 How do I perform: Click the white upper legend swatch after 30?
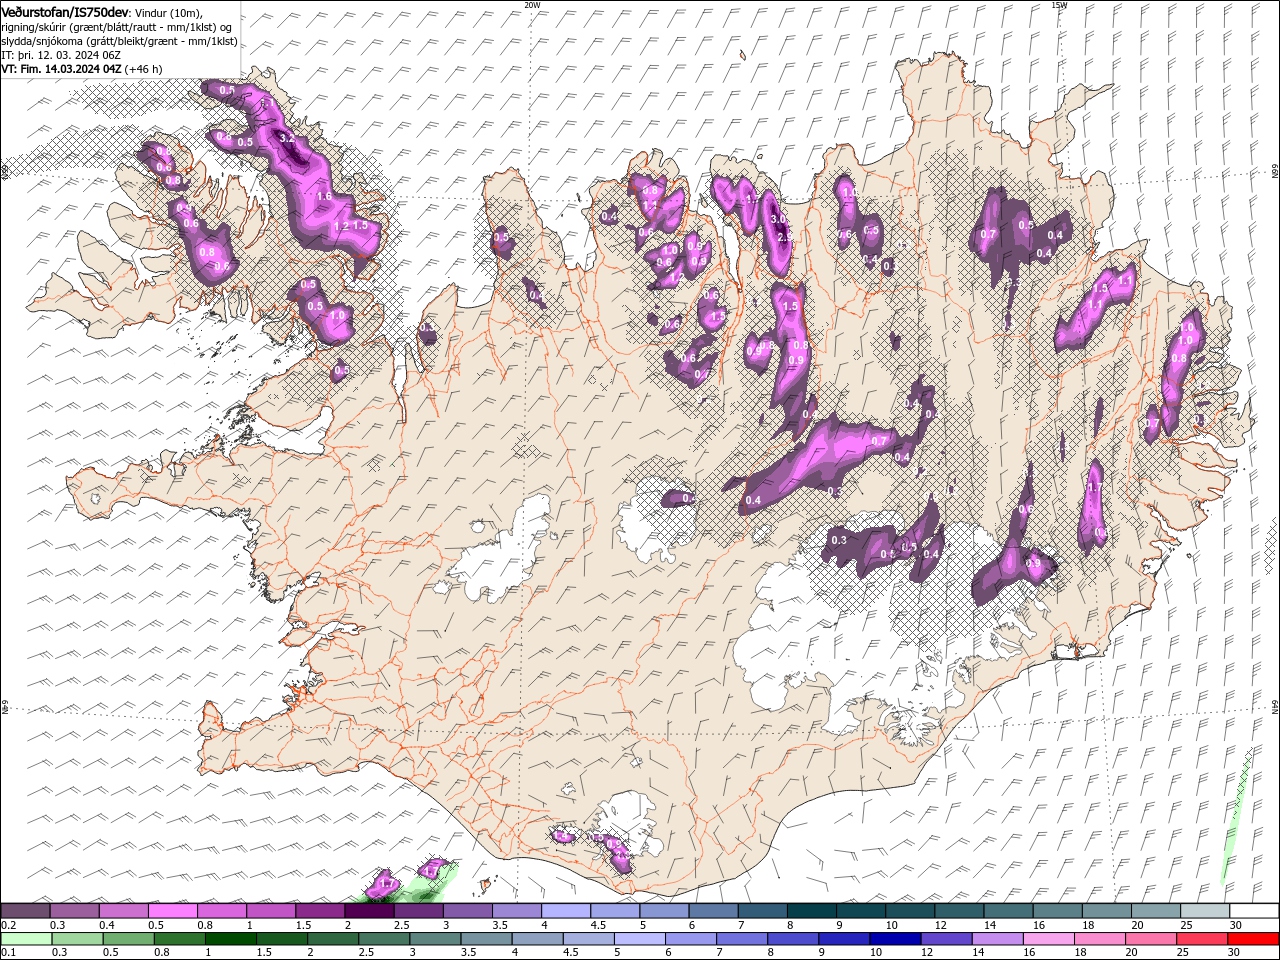1254,911
